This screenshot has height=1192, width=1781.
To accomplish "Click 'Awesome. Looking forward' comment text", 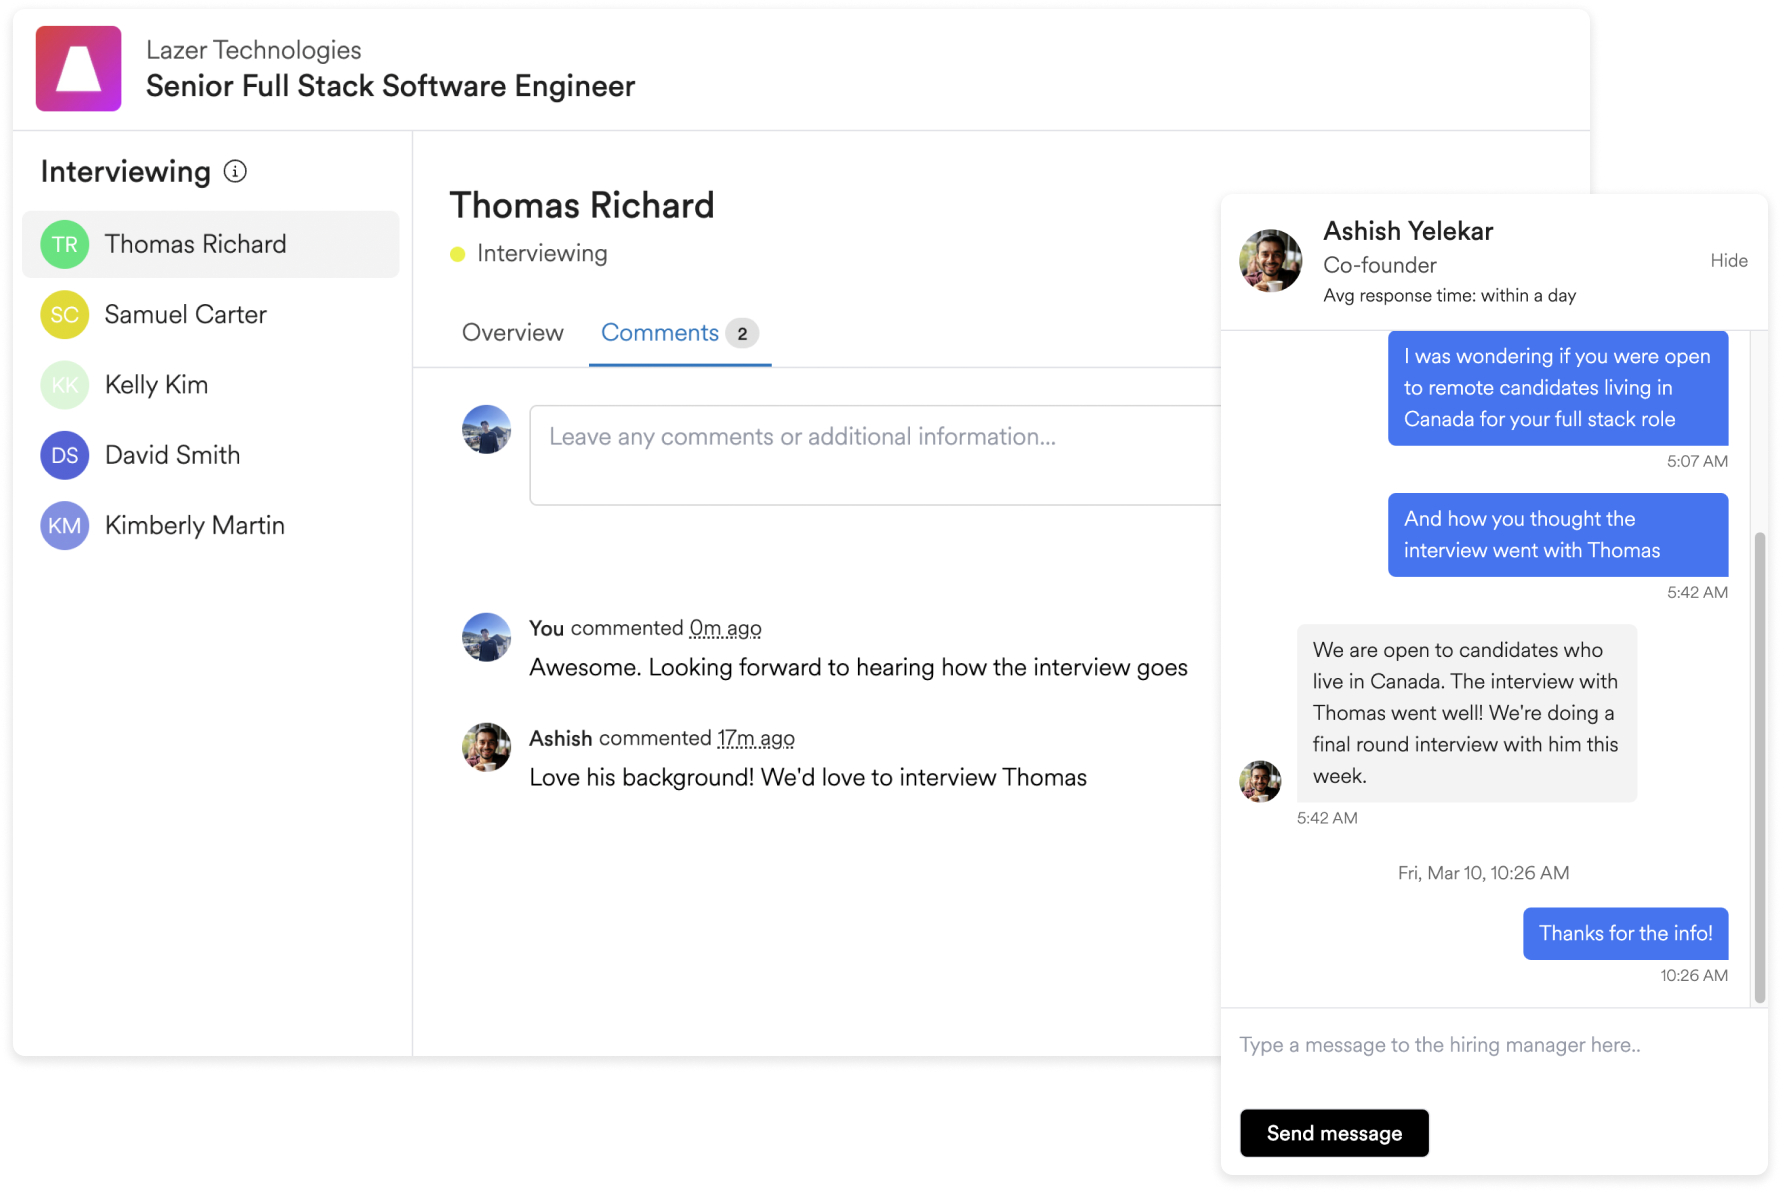I will pyautogui.click(x=858, y=668).
